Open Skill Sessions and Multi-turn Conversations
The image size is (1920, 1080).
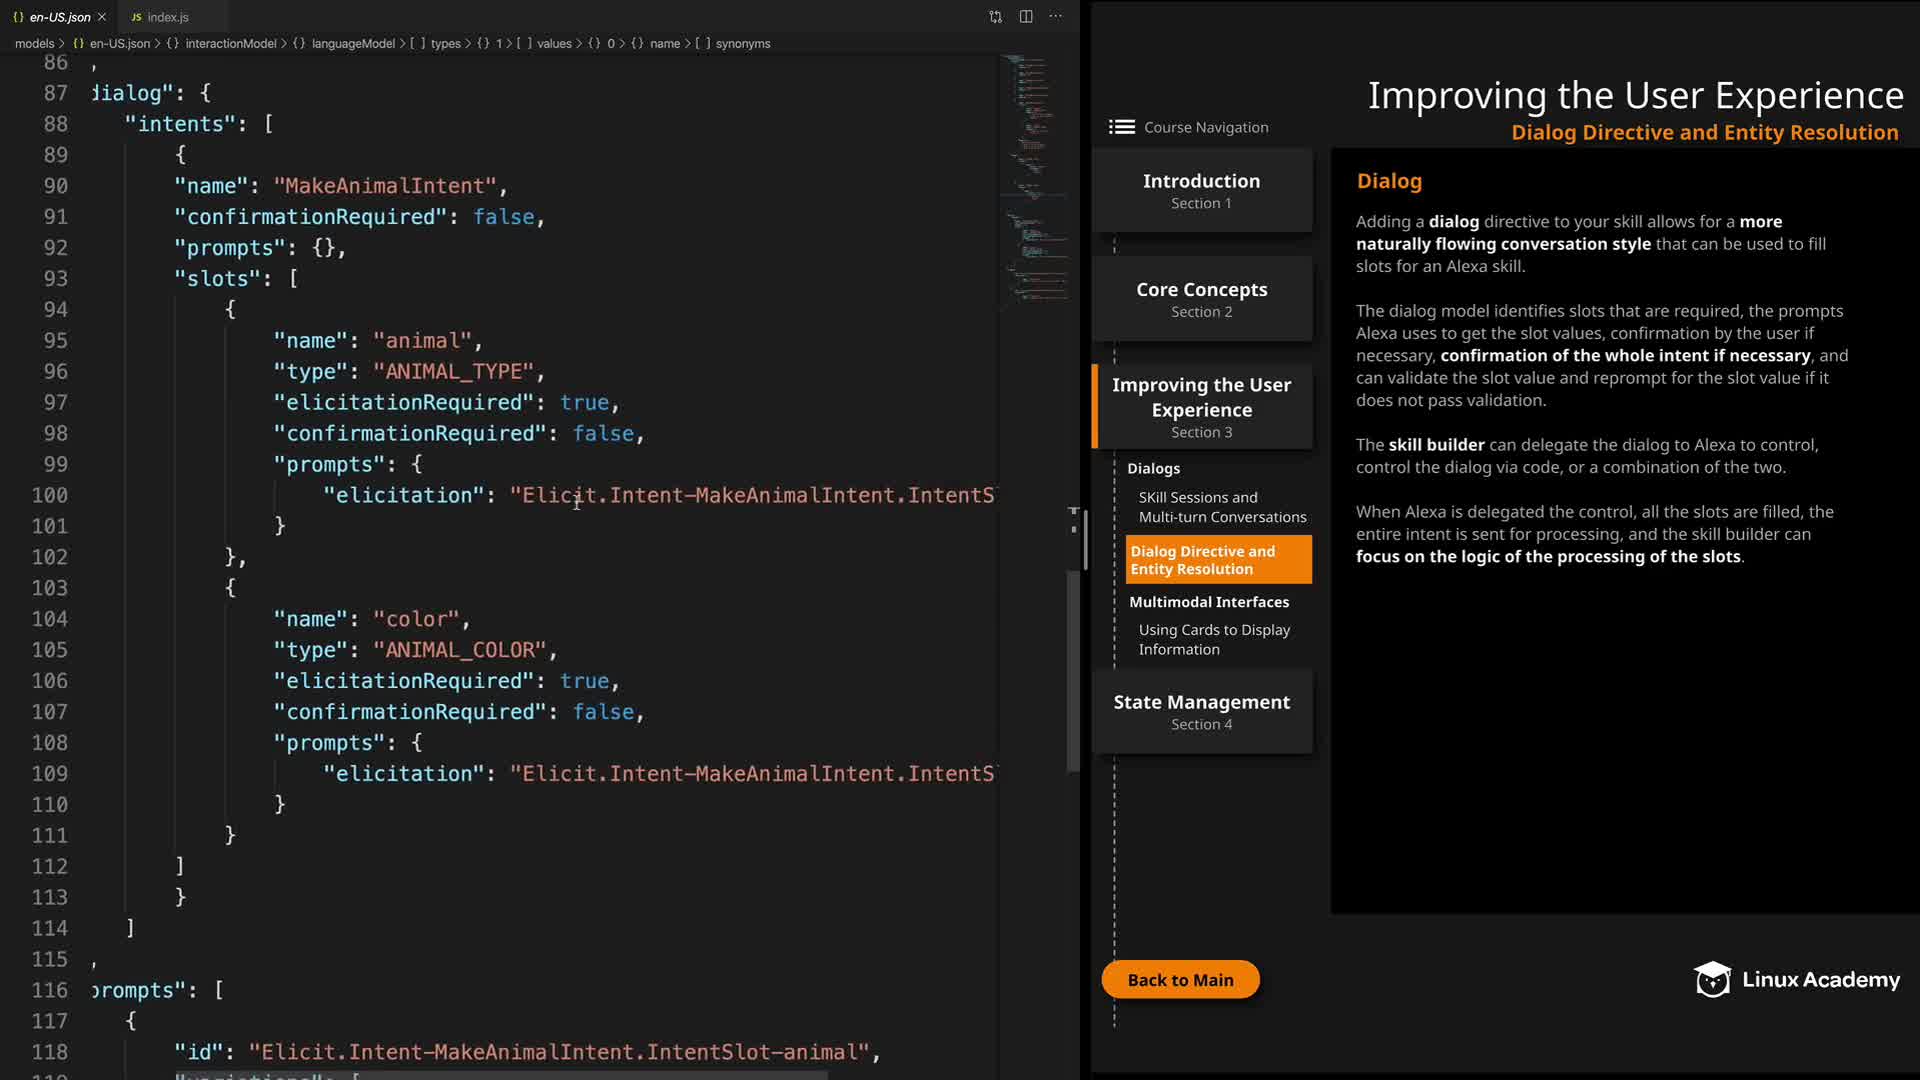(1221, 507)
